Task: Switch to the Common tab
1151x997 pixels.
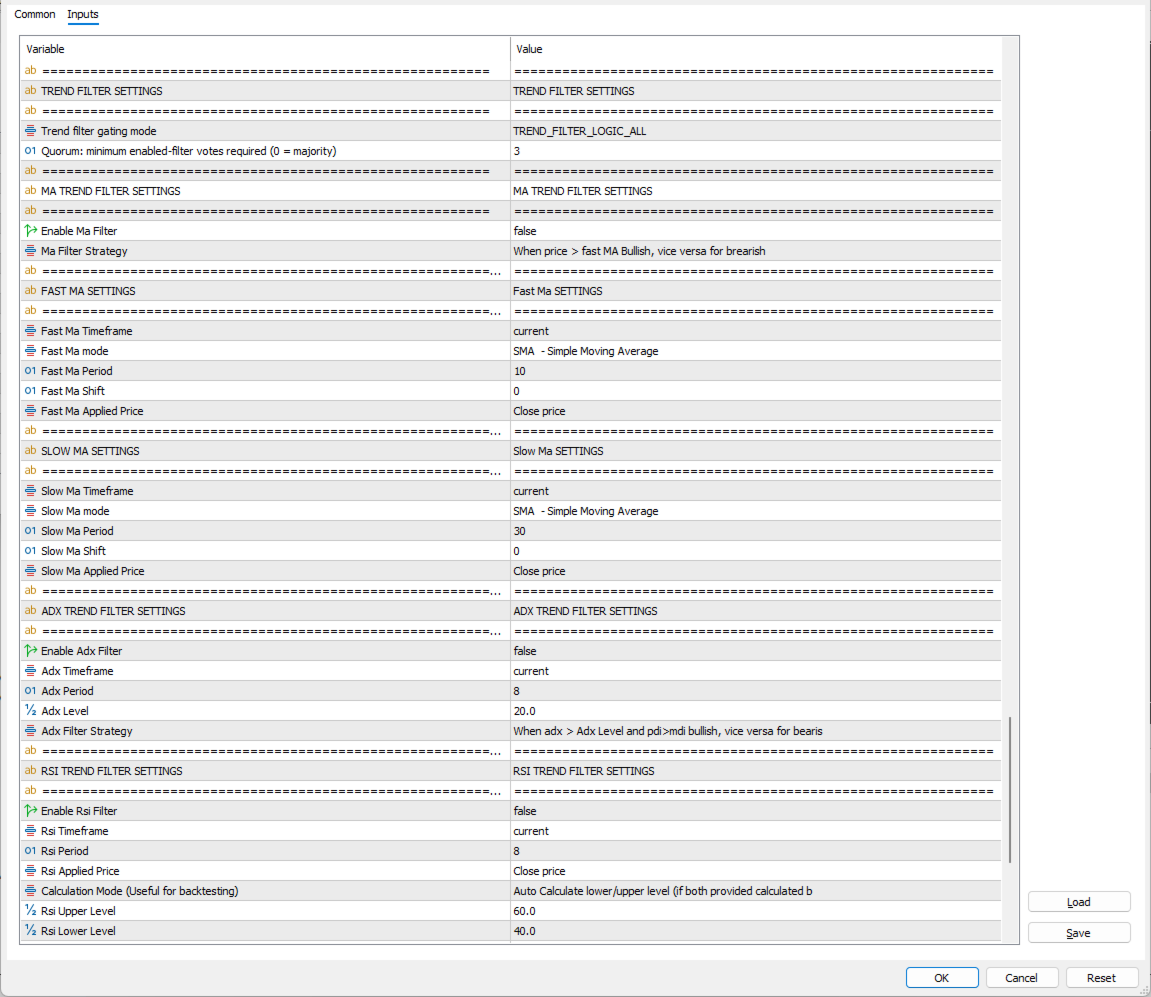Action: pos(35,14)
